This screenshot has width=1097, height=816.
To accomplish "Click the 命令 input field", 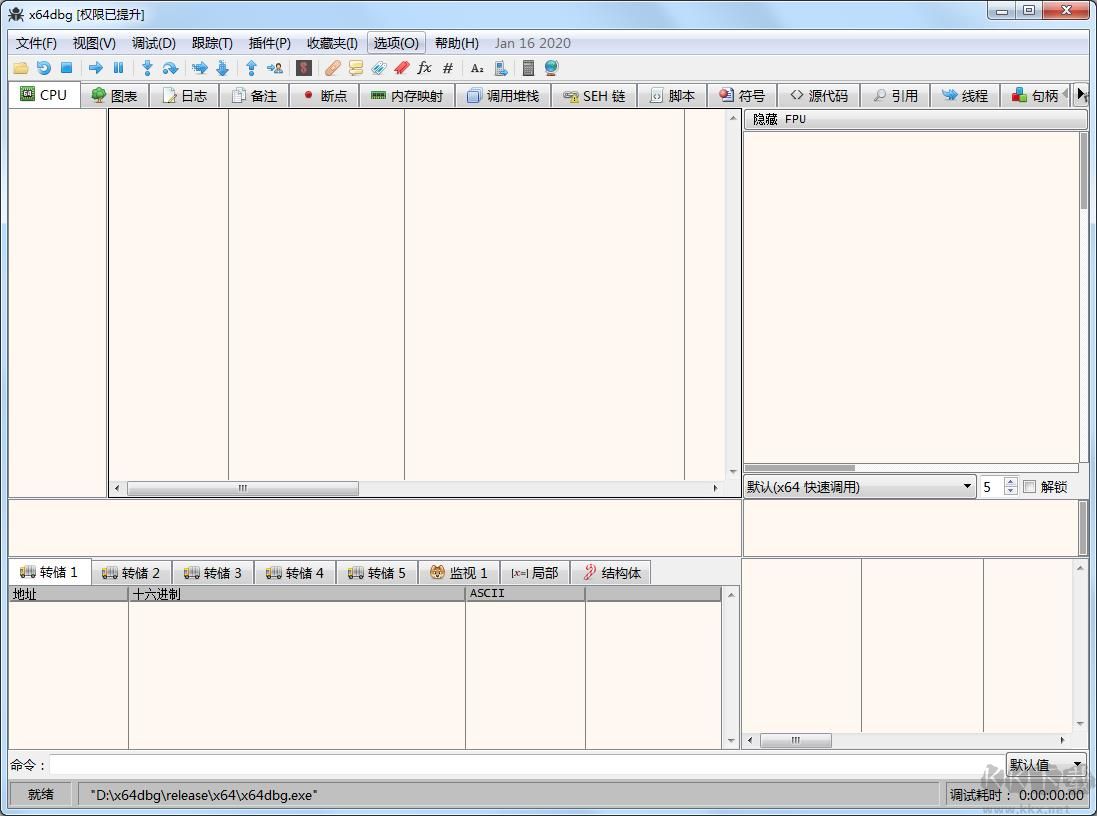I will pos(526,765).
